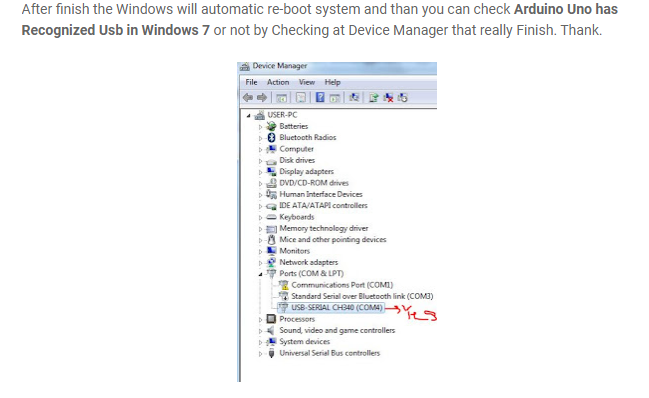Screen dimensions: 649x398
Task: Click the USER-PC computer icon
Action: click(x=260, y=115)
